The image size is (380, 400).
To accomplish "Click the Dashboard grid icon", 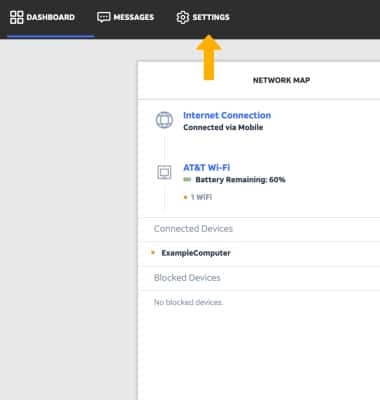I will [x=16, y=17].
